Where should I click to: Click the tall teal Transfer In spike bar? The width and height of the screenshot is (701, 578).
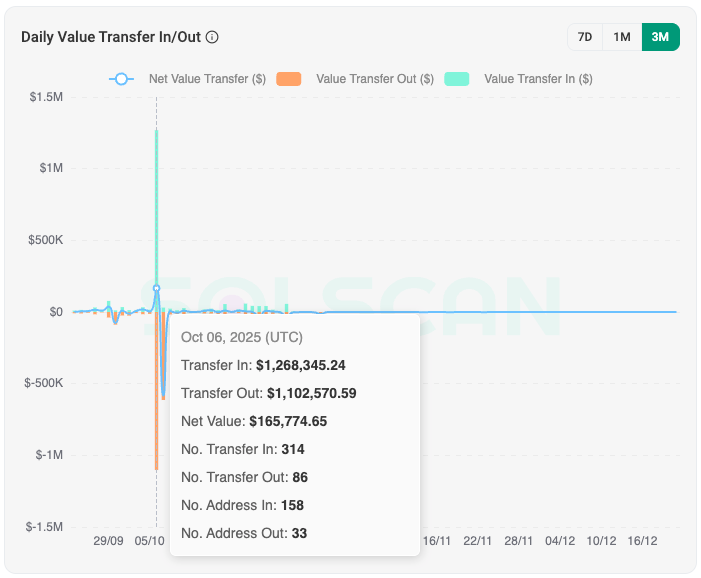[156, 200]
